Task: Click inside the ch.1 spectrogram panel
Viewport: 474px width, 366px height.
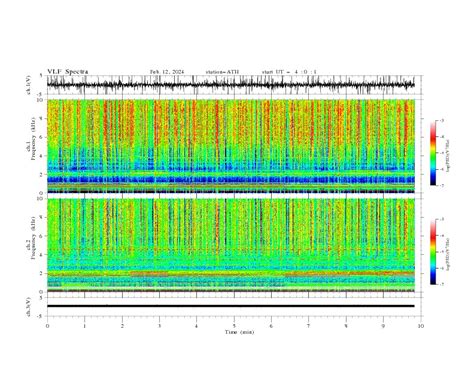Action: (x=231, y=146)
